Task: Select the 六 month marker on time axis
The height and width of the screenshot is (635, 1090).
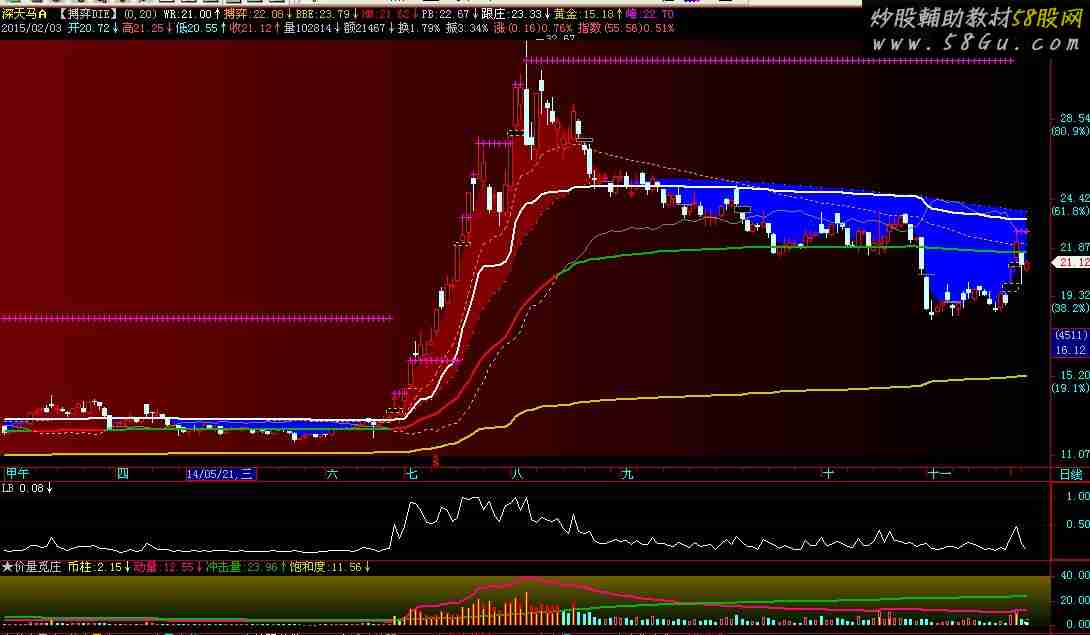Action: 332,474
